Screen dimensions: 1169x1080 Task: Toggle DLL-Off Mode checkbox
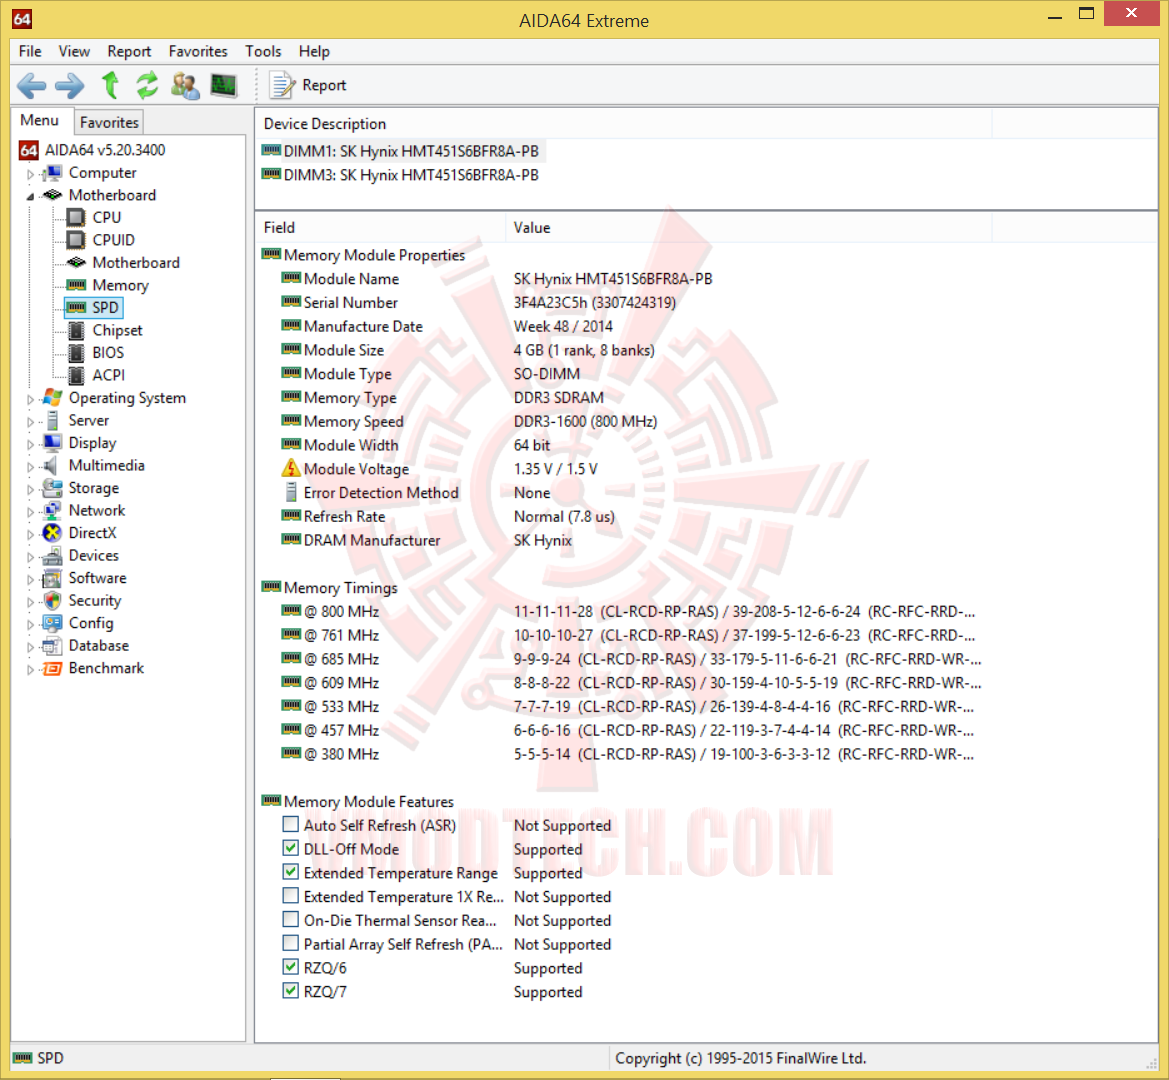point(291,848)
